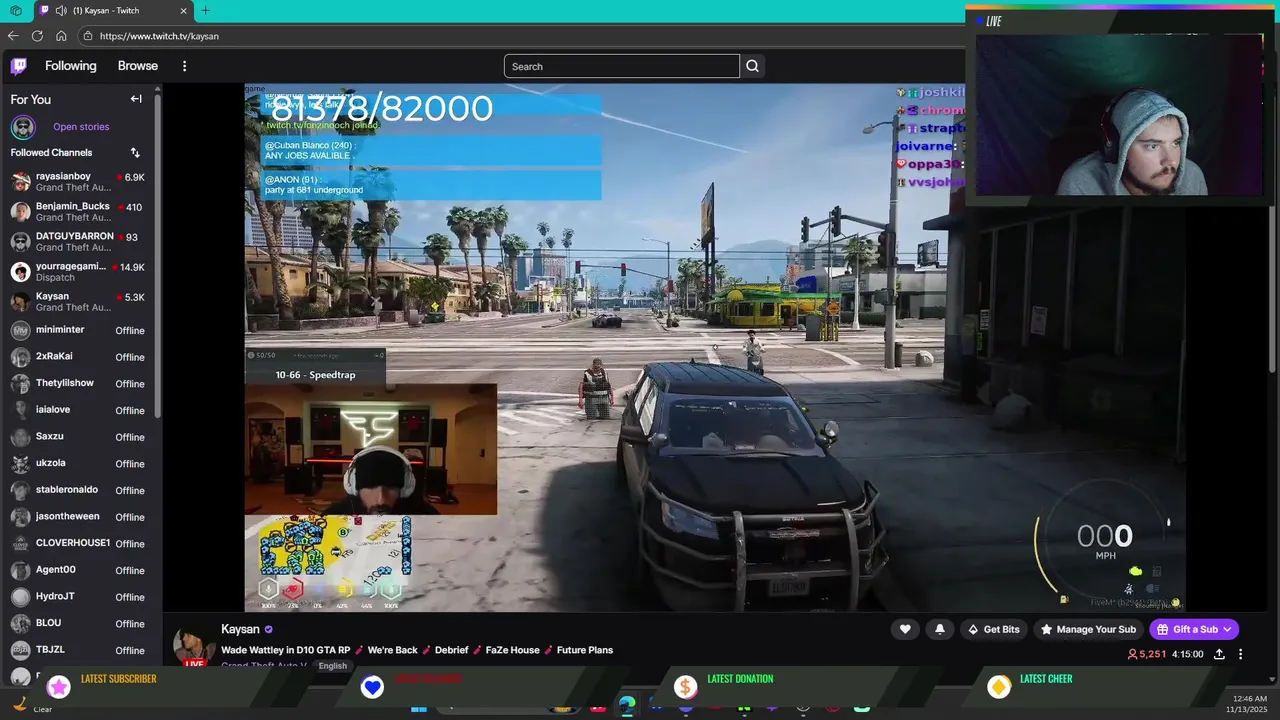Image resolution: width=1280 pixels, height=720 pixels.
Task: Sort the Followed Channels list
Action: pyautogui.click(x=135, y=153)
